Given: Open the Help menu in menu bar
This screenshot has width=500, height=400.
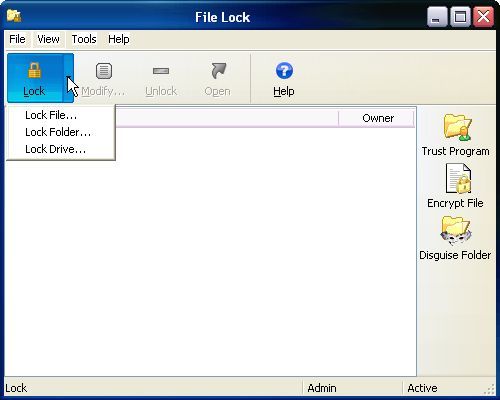Looking at the screenshot, I should tap(119, 39).
